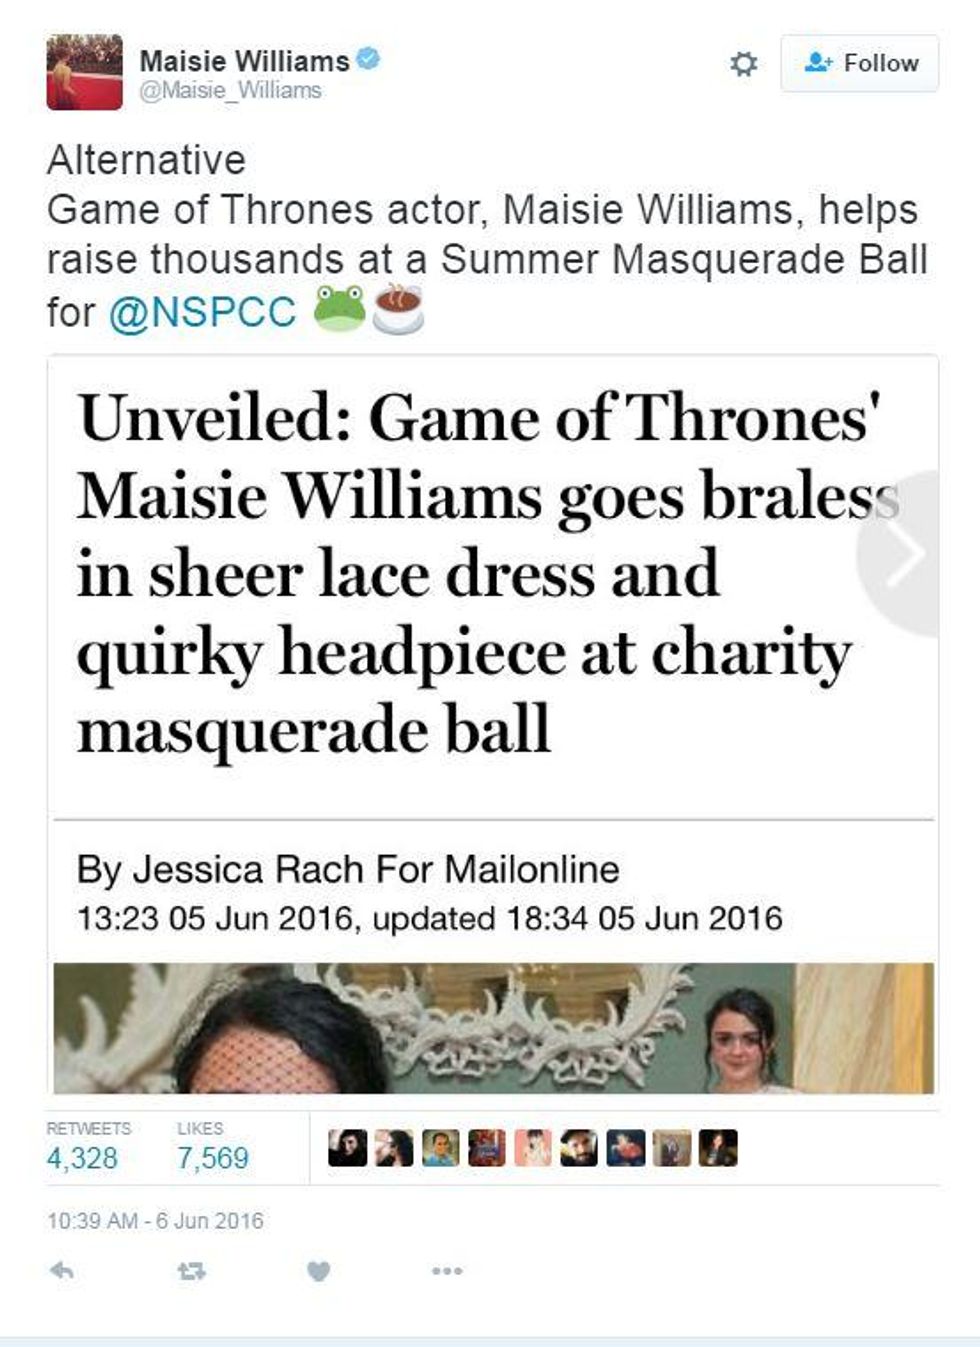This screenshot has width=980, height=1347.
Task: Open the @NSPCC mention link
Action: [202, 311]
